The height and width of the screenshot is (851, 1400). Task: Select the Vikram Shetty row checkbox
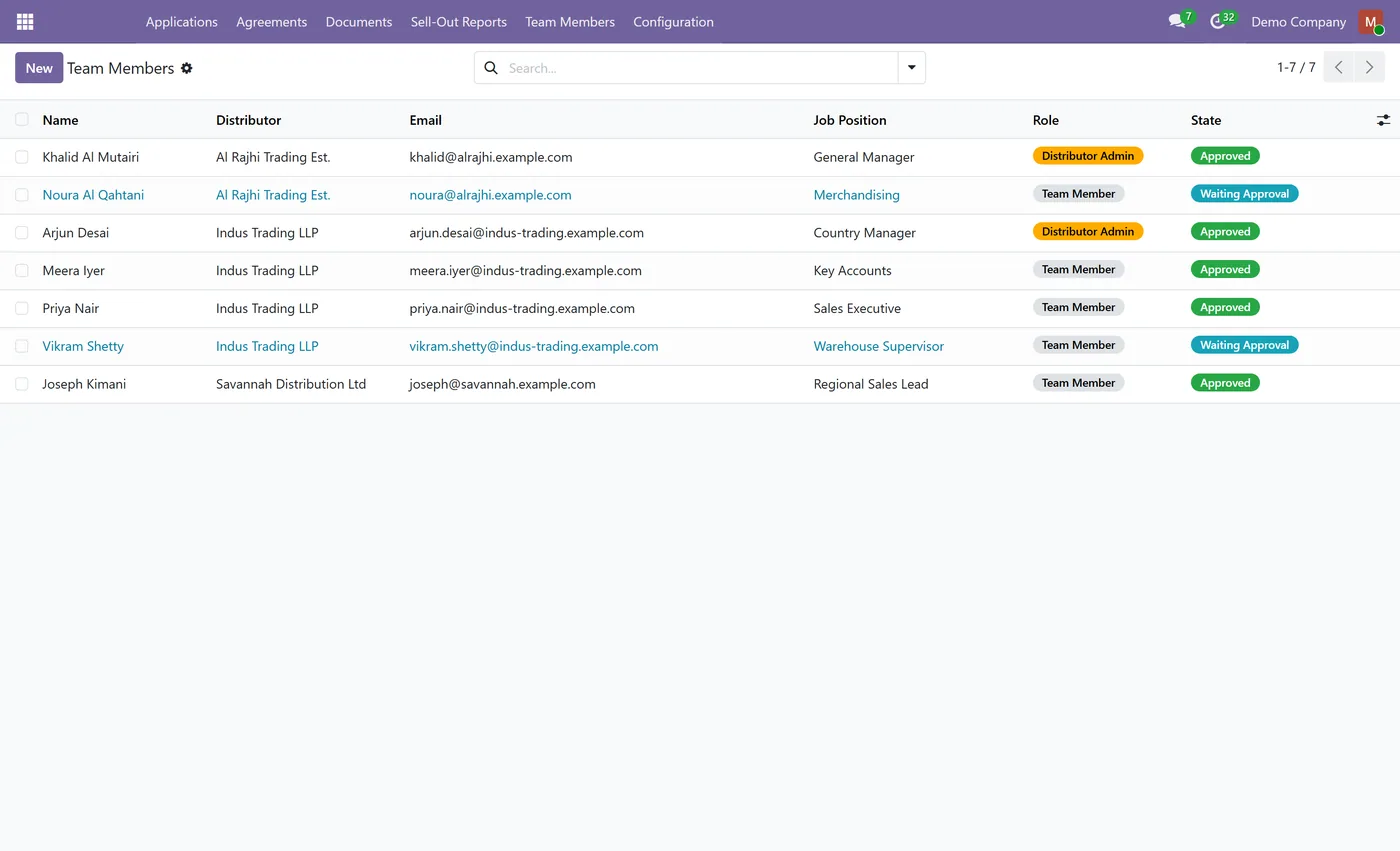point(22,346)
